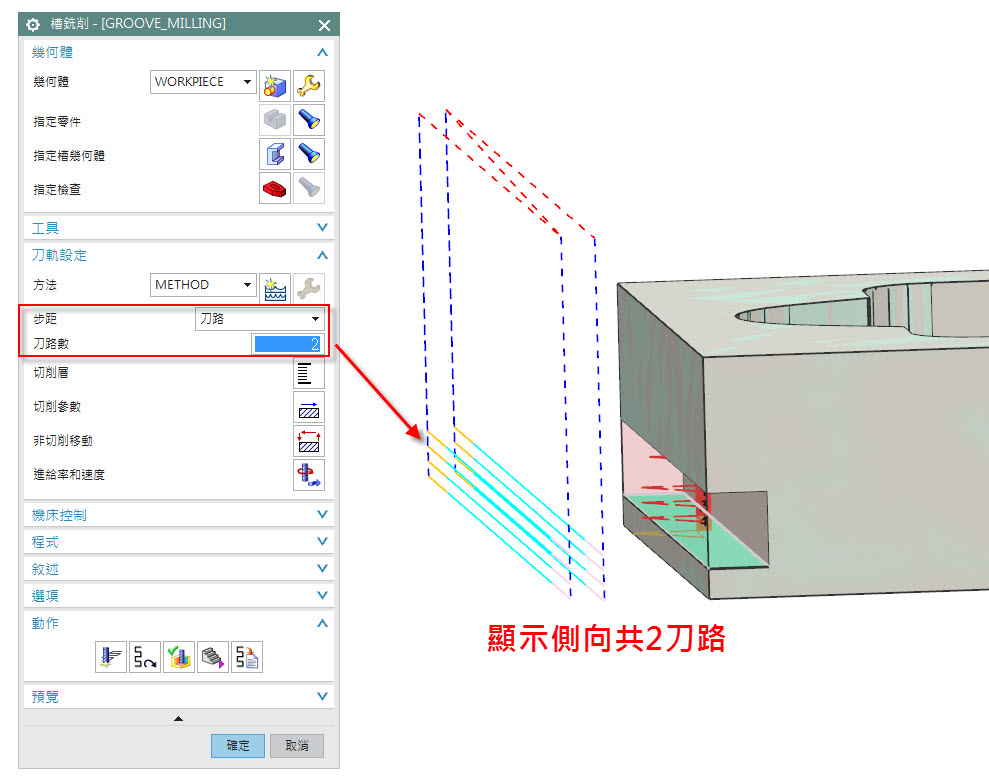Click the 確定 confirm button
Image resolution: width=989 pixels, height=781 pixels.
(x=238, y=746)
